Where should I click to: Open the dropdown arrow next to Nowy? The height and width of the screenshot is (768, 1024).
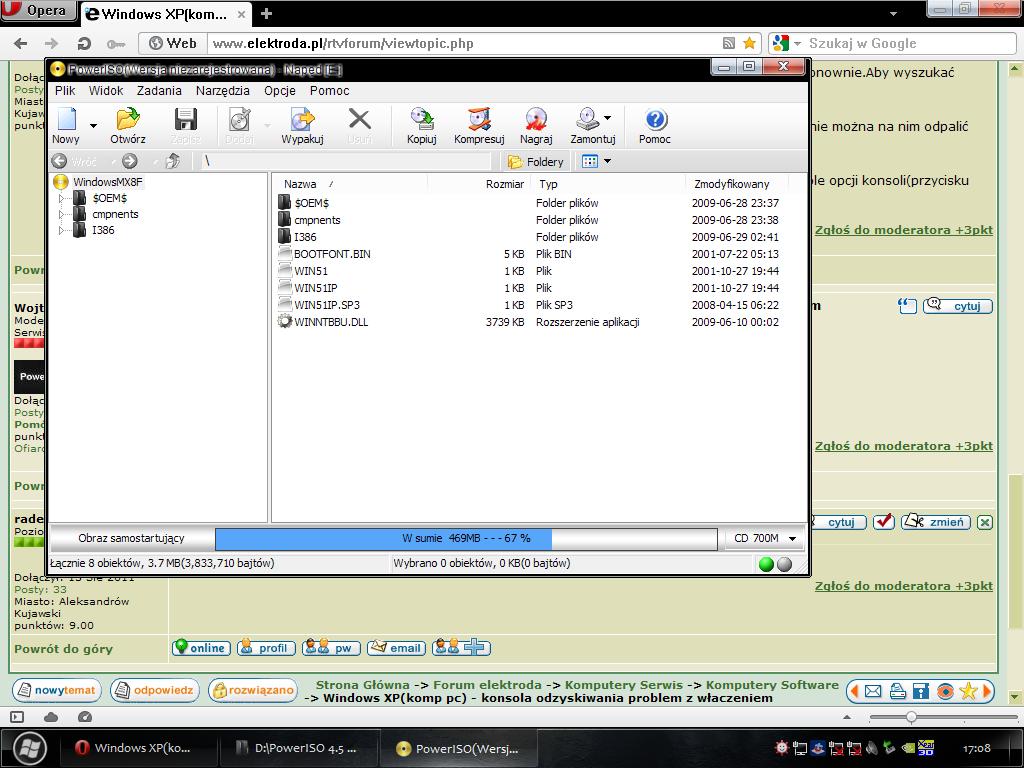[x=93, y=125]
